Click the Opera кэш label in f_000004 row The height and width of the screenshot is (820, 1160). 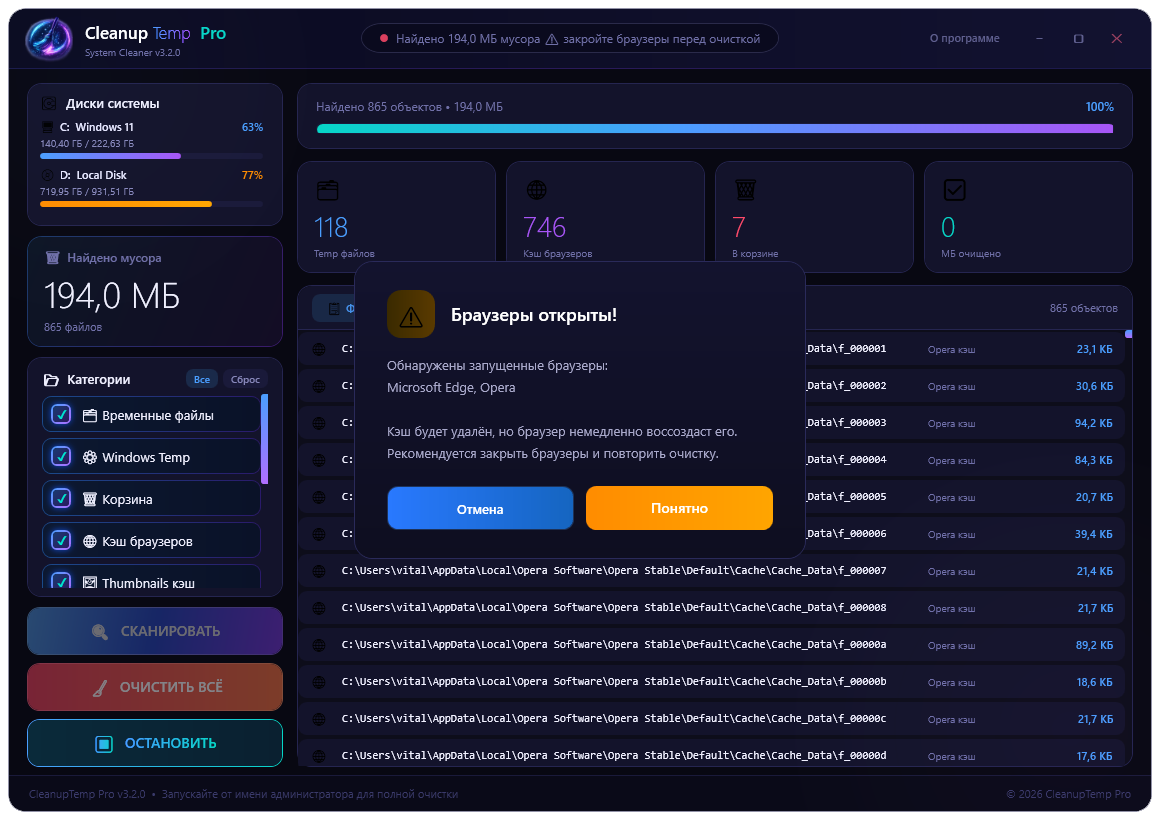(x=951, y=460)
